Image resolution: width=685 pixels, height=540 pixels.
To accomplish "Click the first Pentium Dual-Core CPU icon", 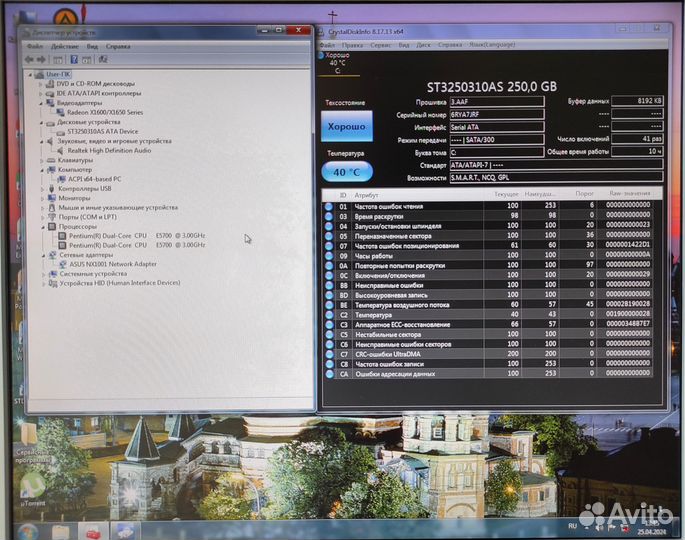I will [x=62, y=235].
